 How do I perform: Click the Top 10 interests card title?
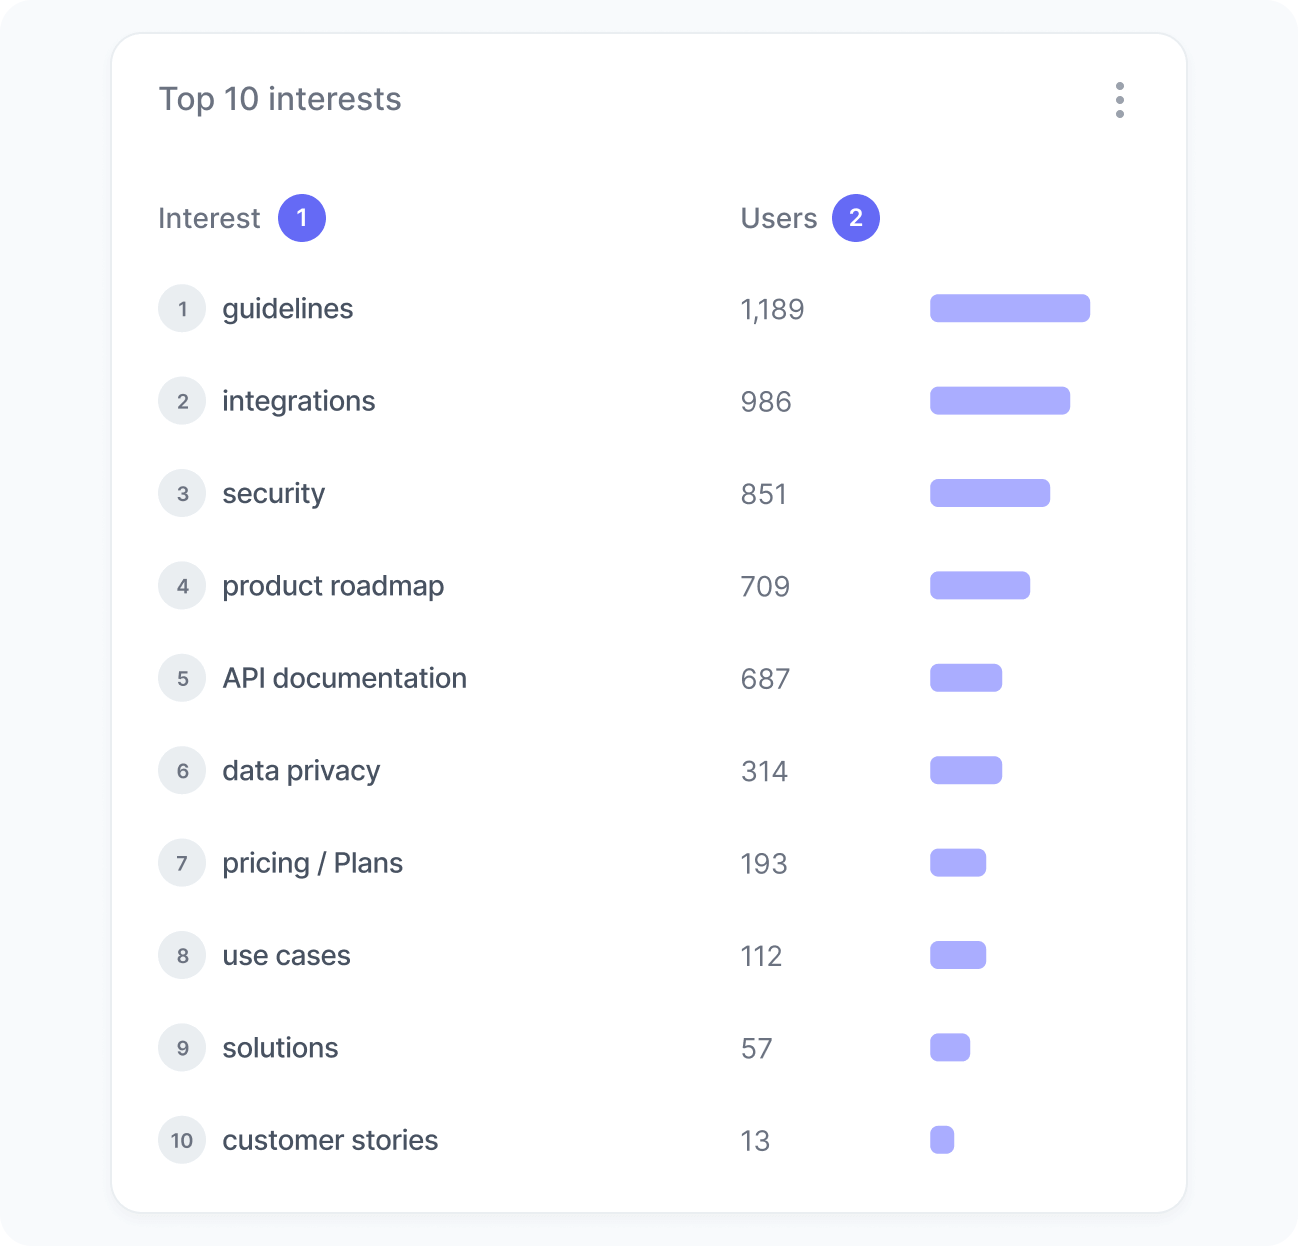coord(280,99)
